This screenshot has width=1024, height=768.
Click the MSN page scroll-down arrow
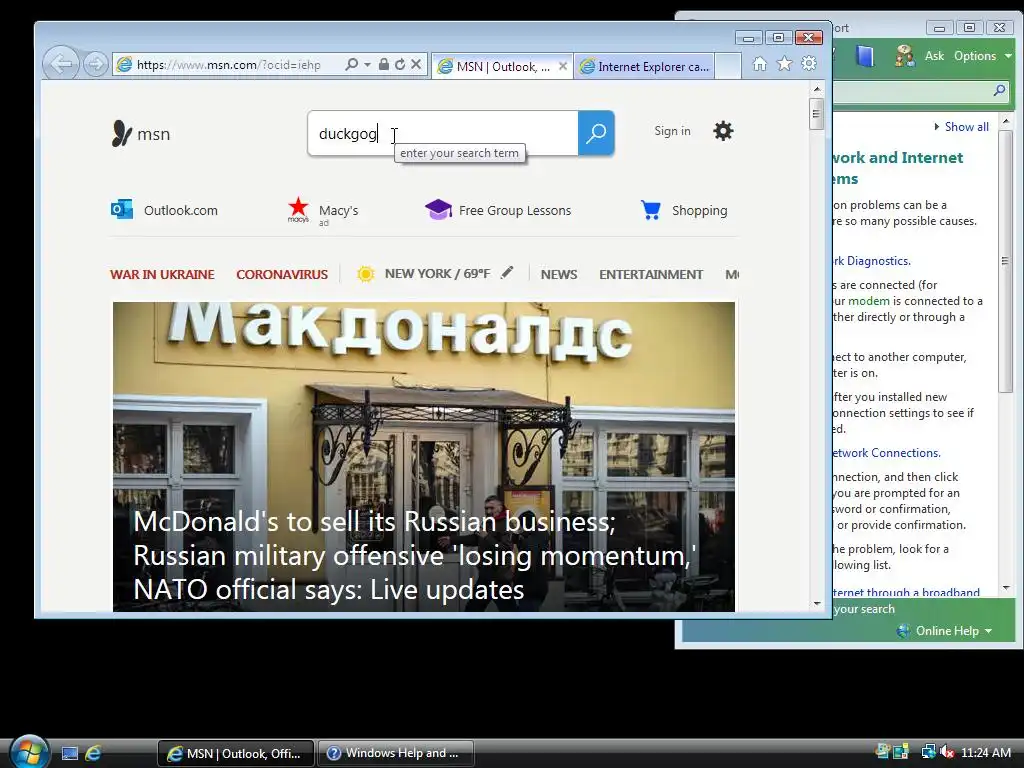pyautogui.click(x=817, y=603)
